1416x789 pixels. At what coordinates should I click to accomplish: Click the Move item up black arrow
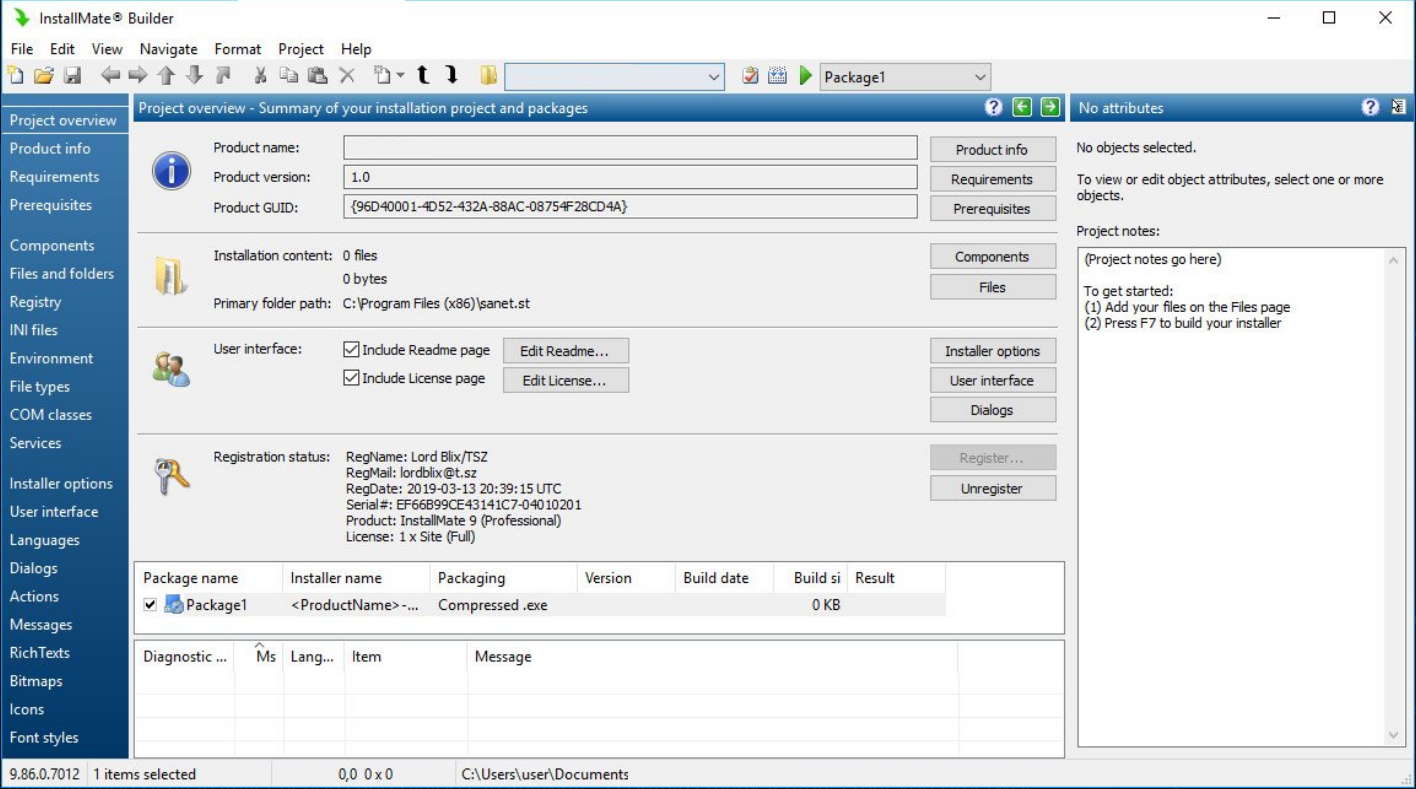point(423,76)
